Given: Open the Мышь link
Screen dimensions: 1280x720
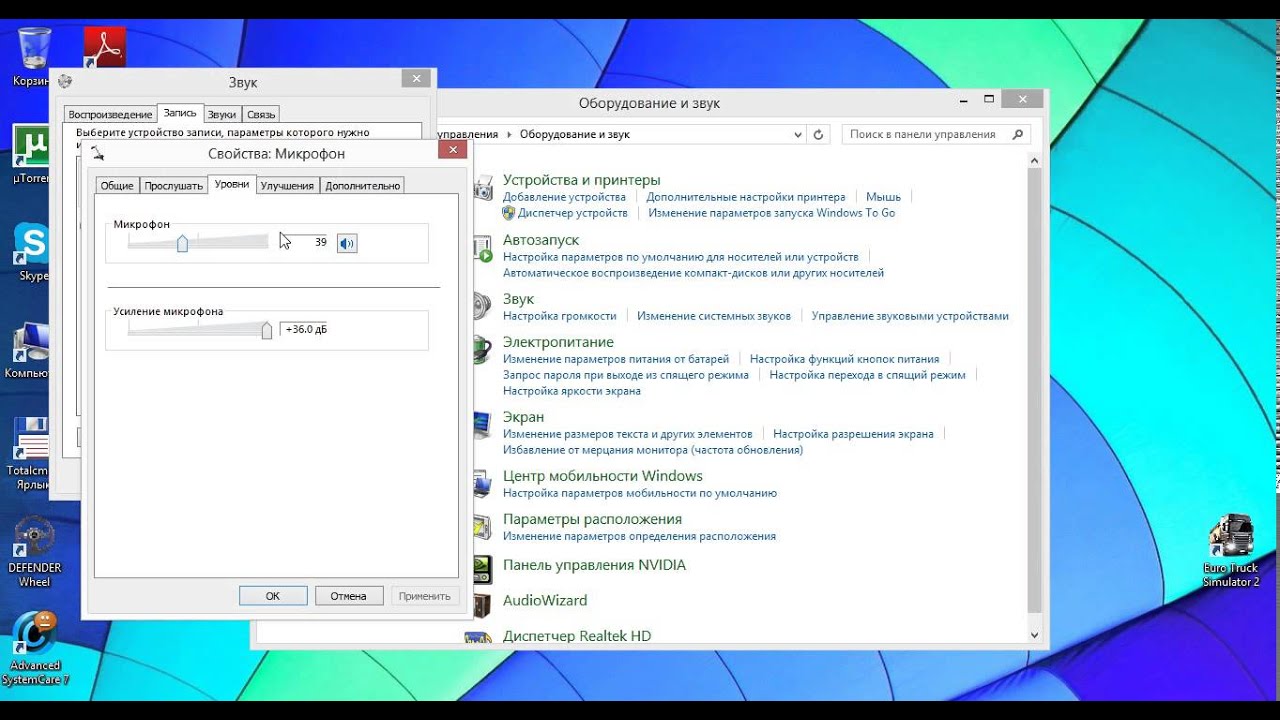Looking at the screenshot, I should (883, 197).
